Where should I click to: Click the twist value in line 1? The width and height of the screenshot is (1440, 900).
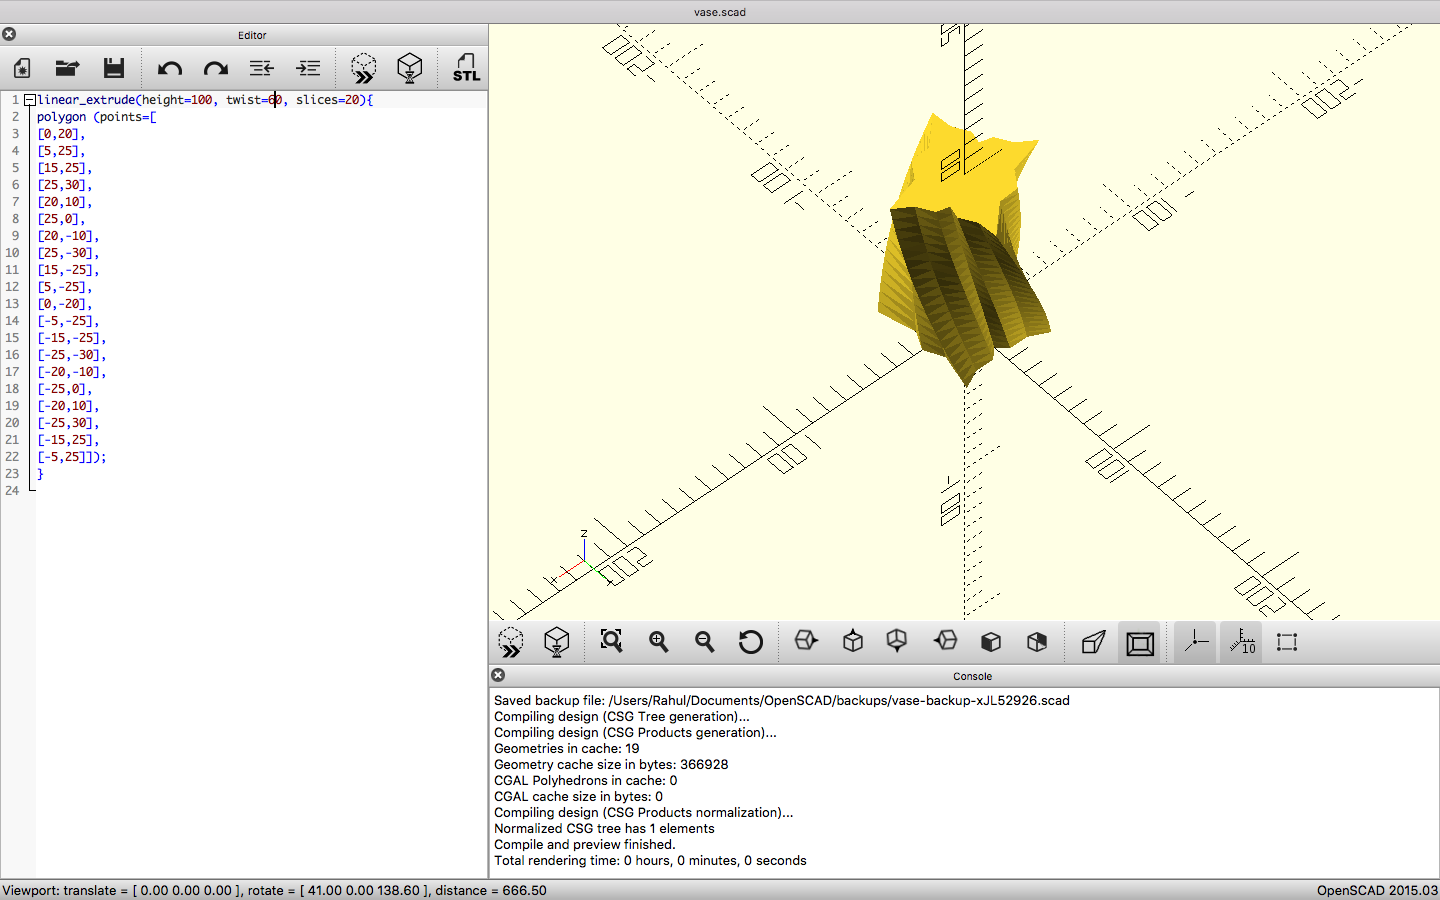point(275,100)
